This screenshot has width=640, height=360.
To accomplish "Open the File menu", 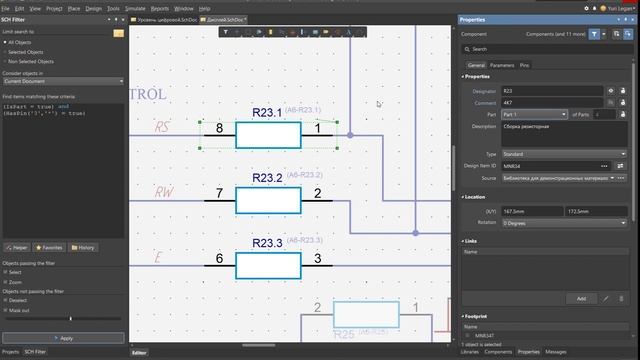I will tap(5, 9).
